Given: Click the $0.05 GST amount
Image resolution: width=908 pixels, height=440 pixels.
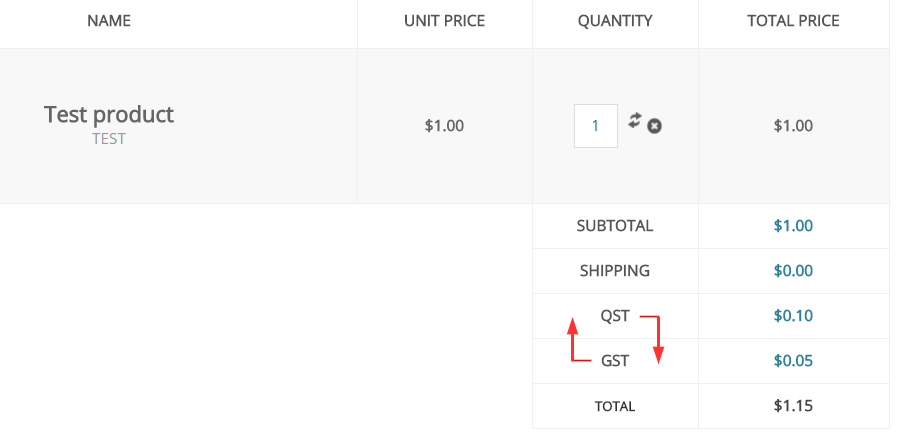Looking at the screenshot, I should pyautogui.click(x=793, y=361).
